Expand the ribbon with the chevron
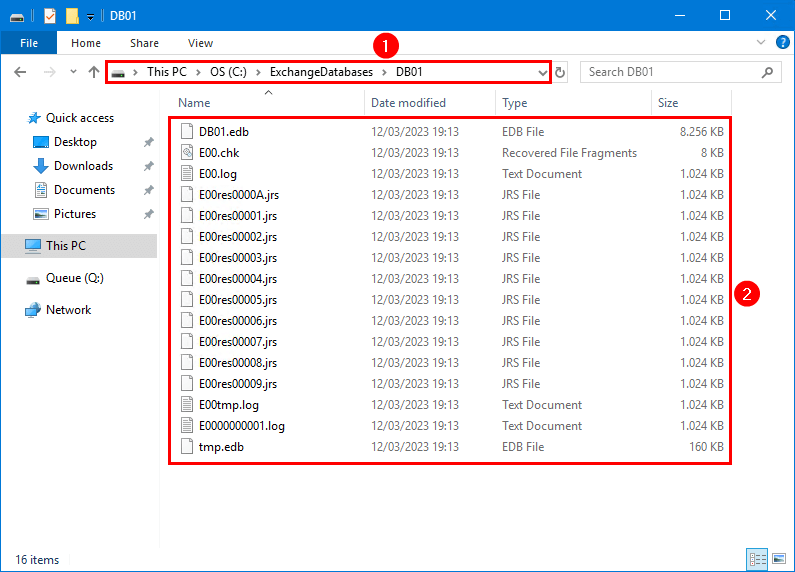This screenshot has height=572, width=795. 761,43
